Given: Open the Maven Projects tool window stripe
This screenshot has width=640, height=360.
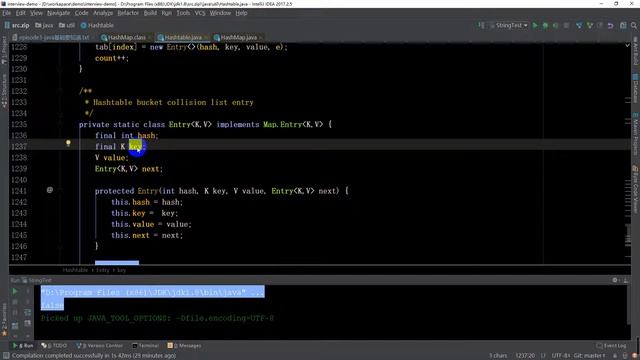Looking at the screenshot, I should pos(636,134).
